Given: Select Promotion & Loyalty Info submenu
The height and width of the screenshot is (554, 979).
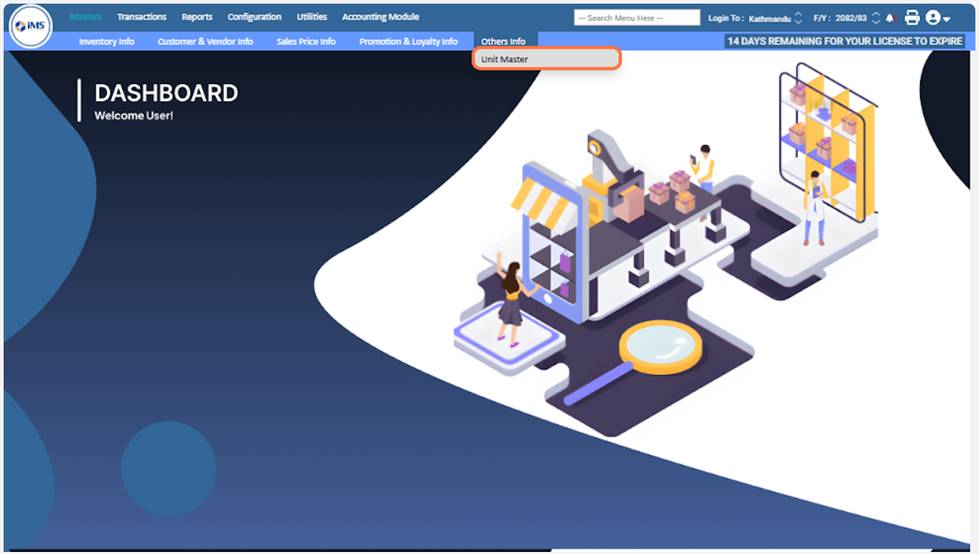Looking at the screenshot, I should click(x=408, y=41).
